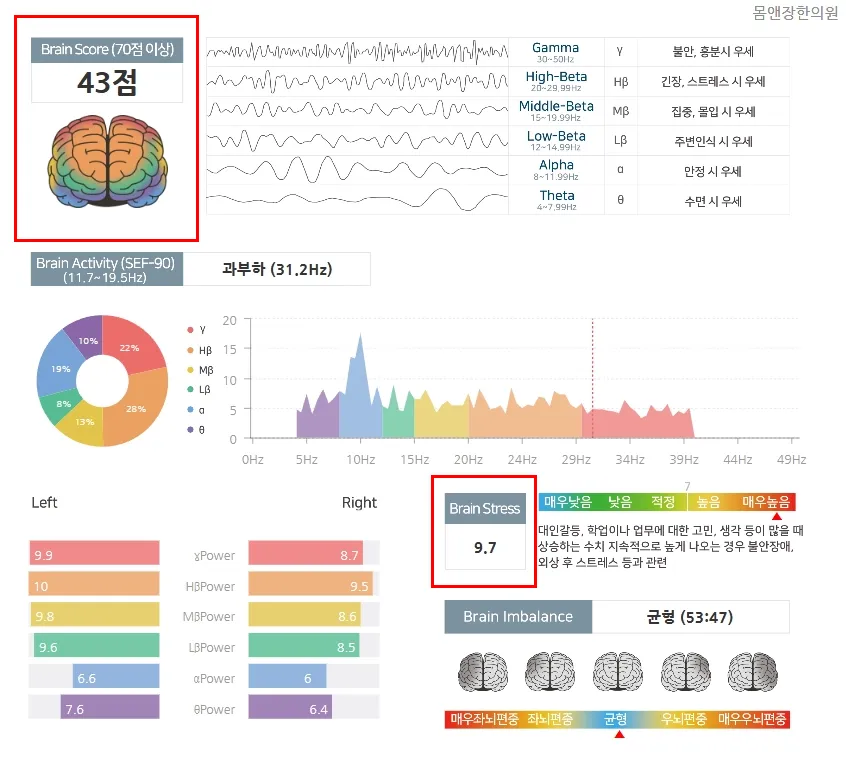Click the 과부하 (31.2Hz) result field
Viewport: 846px width, 758px height.
(x=277, y=269)
